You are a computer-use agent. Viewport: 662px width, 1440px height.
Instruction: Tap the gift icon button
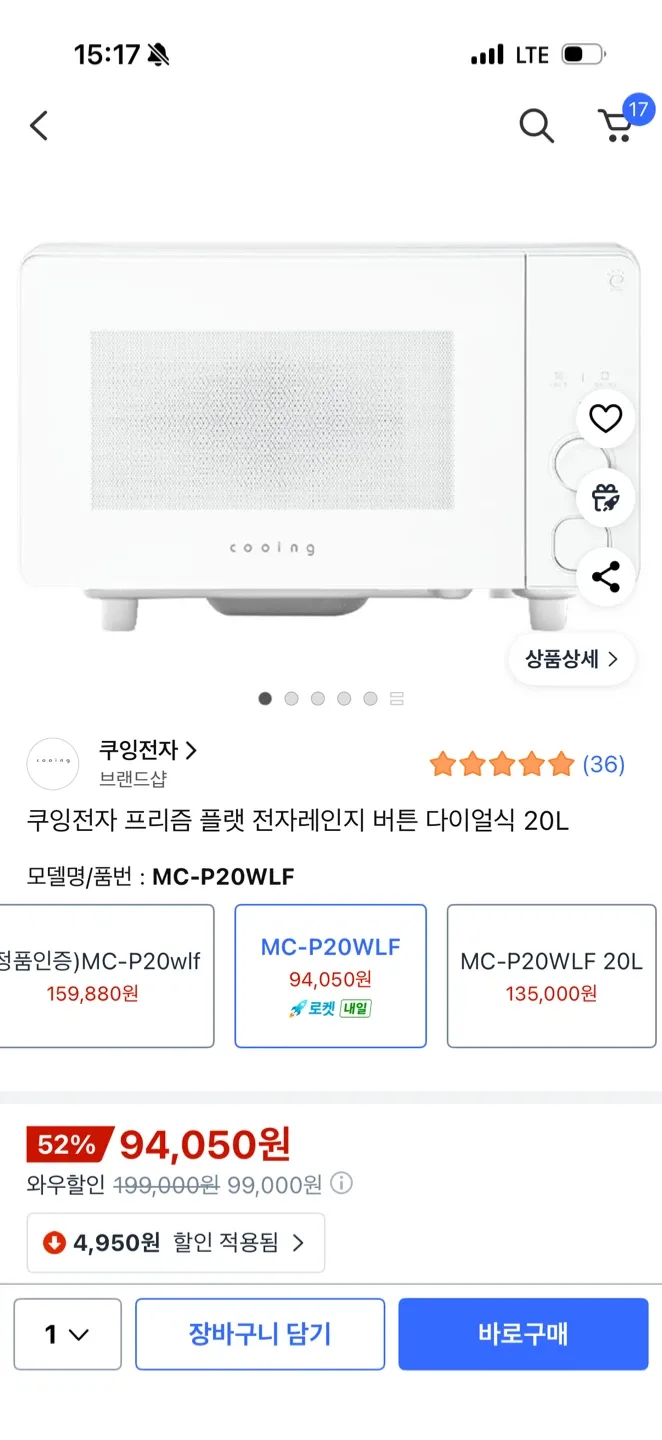tap(606, 497)
